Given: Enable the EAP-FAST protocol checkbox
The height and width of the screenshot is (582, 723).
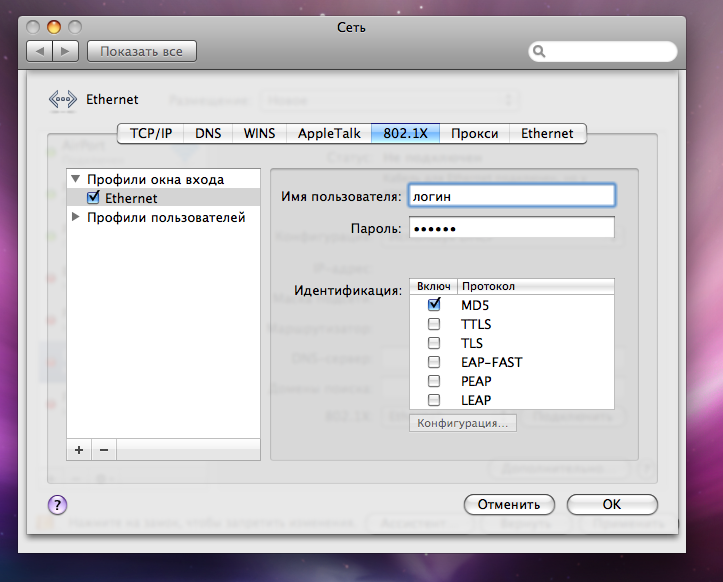Looking at the screenshot, I should tap(434, 362).
